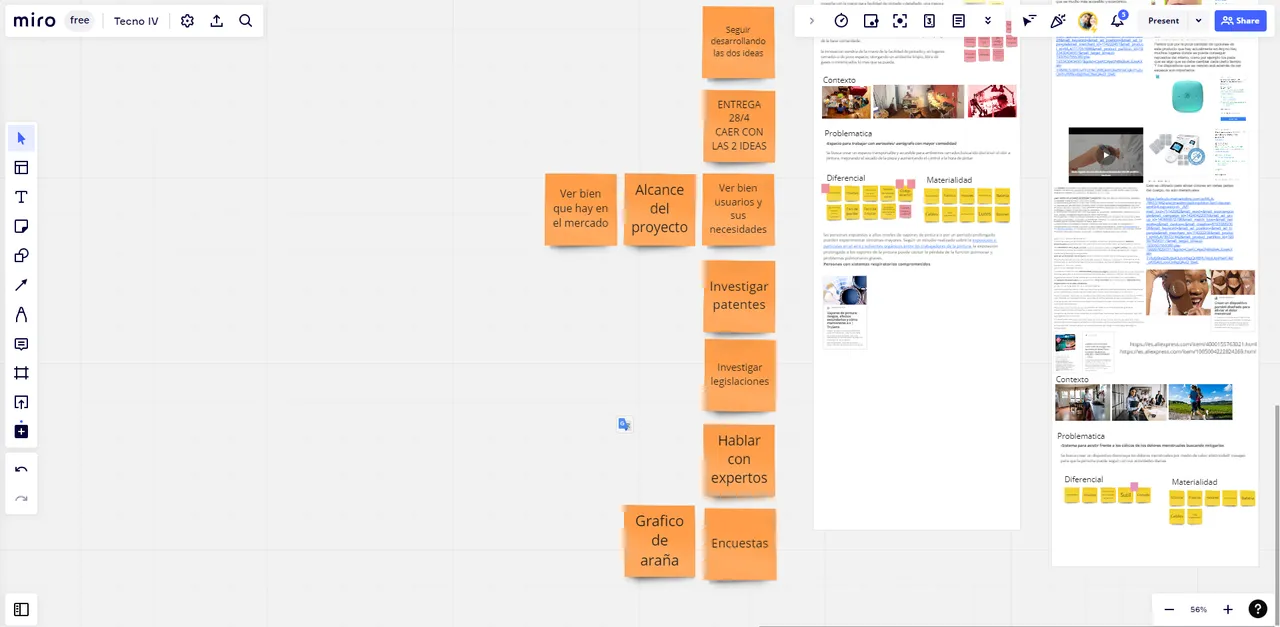Select the Frame tool

21,373
